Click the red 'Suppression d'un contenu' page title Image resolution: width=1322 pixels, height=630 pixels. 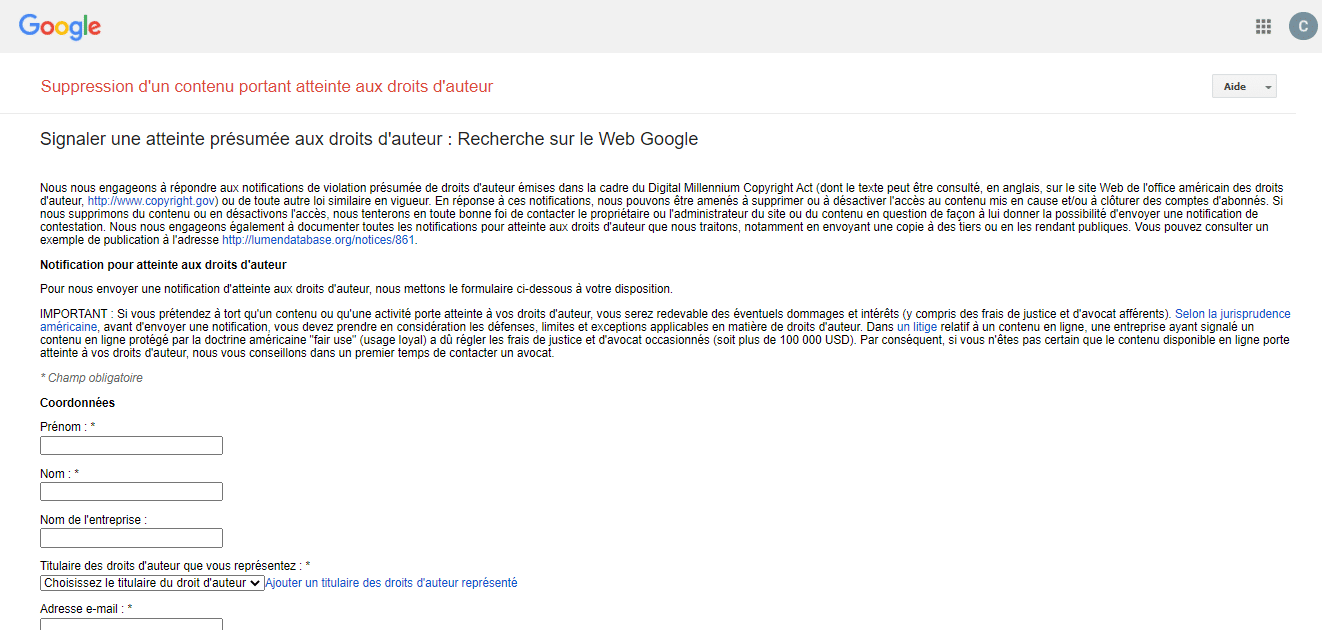click(x=267, y=87)
